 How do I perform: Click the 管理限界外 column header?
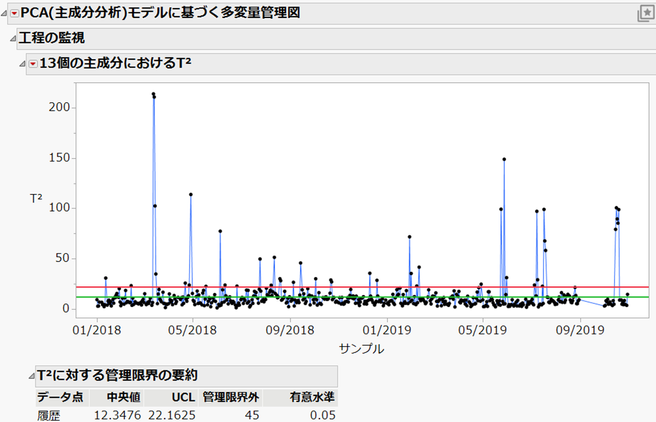tap(231, 397)
